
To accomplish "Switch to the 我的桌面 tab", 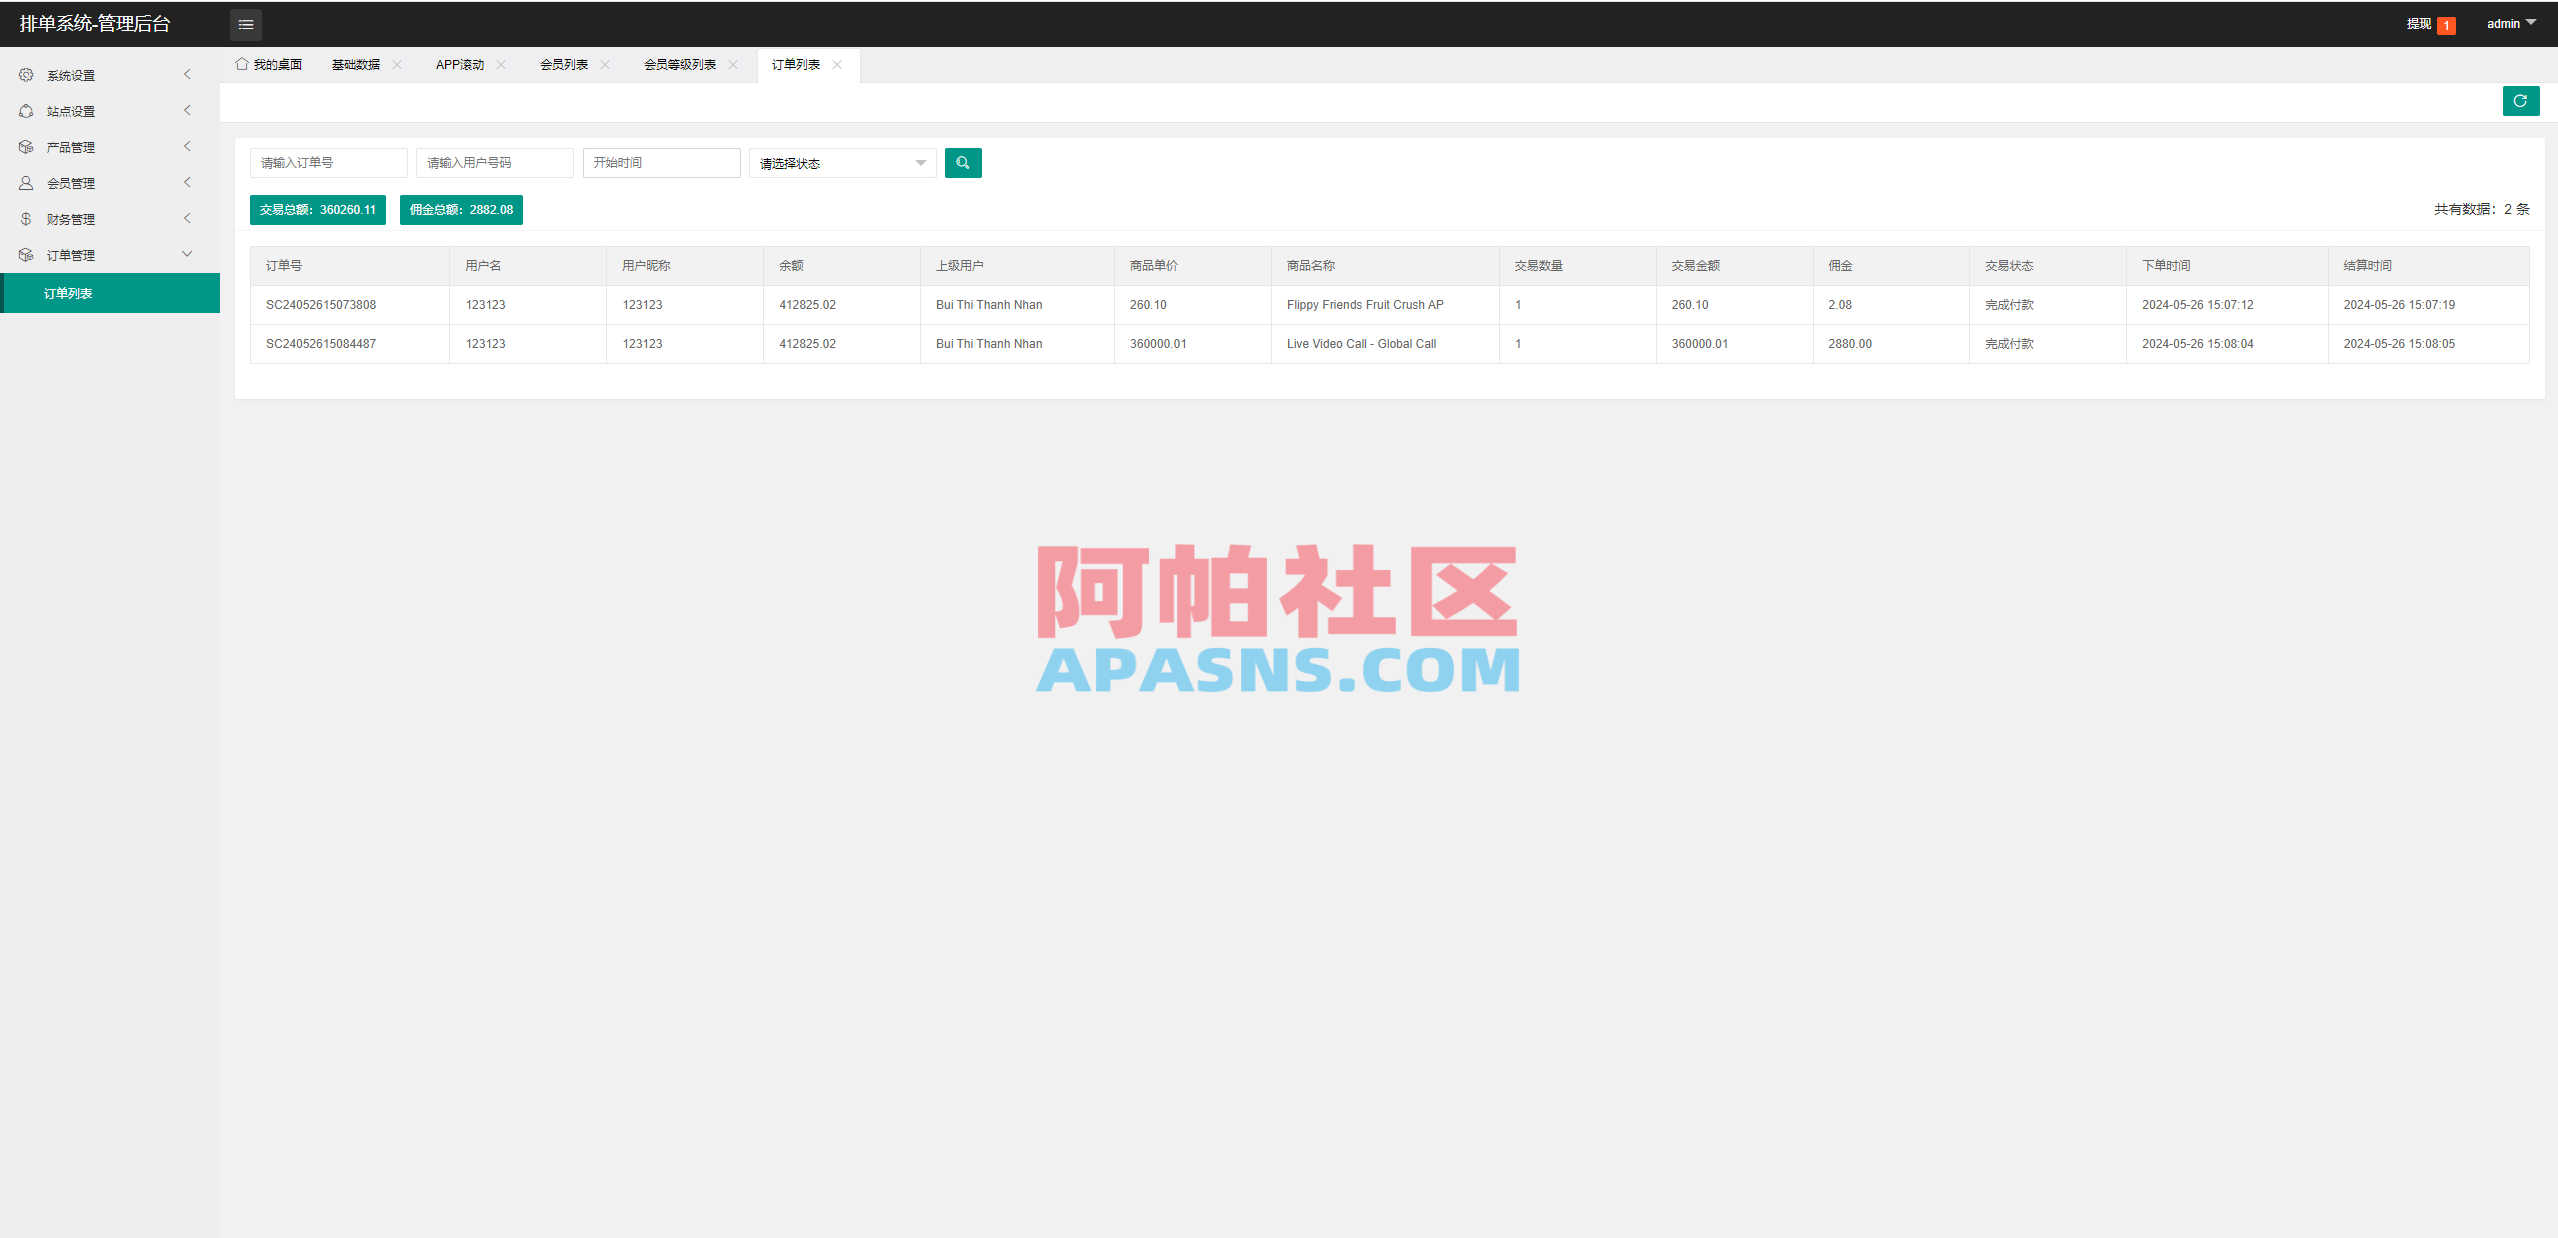I will click(x=277, y=63).
